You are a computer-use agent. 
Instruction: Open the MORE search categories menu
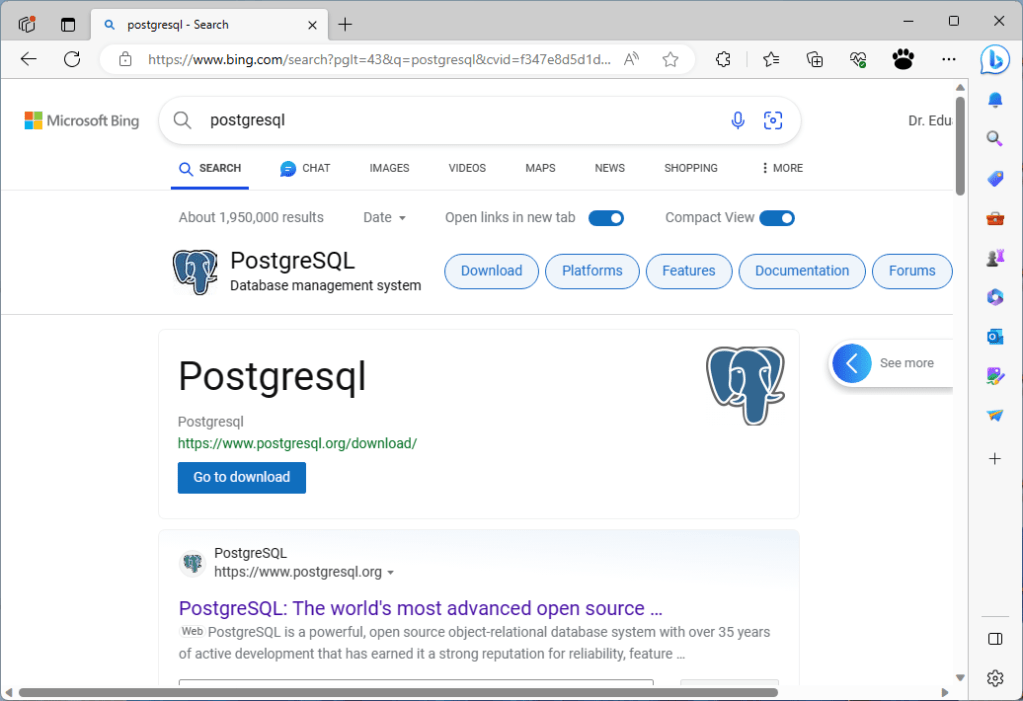point(782,168)
